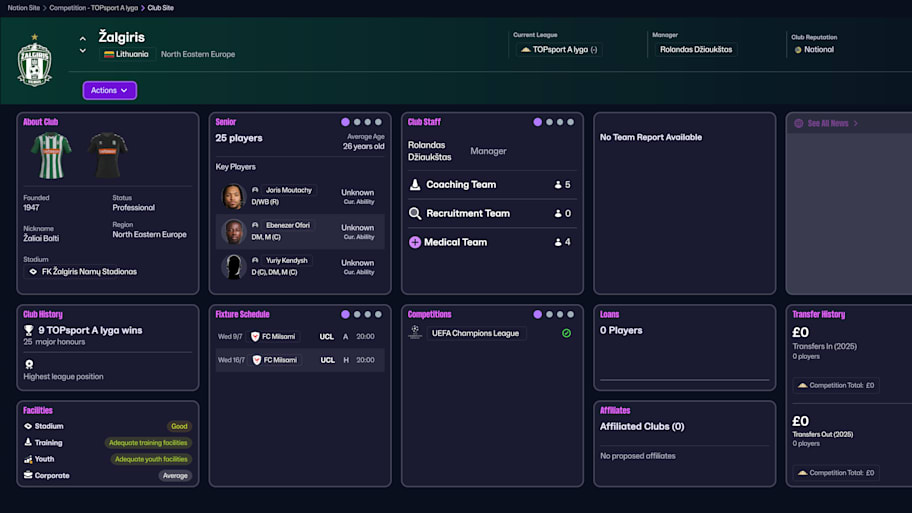Click the green status check icon in Competitions
Screen dimensions: 912x513
click(567, 333)
